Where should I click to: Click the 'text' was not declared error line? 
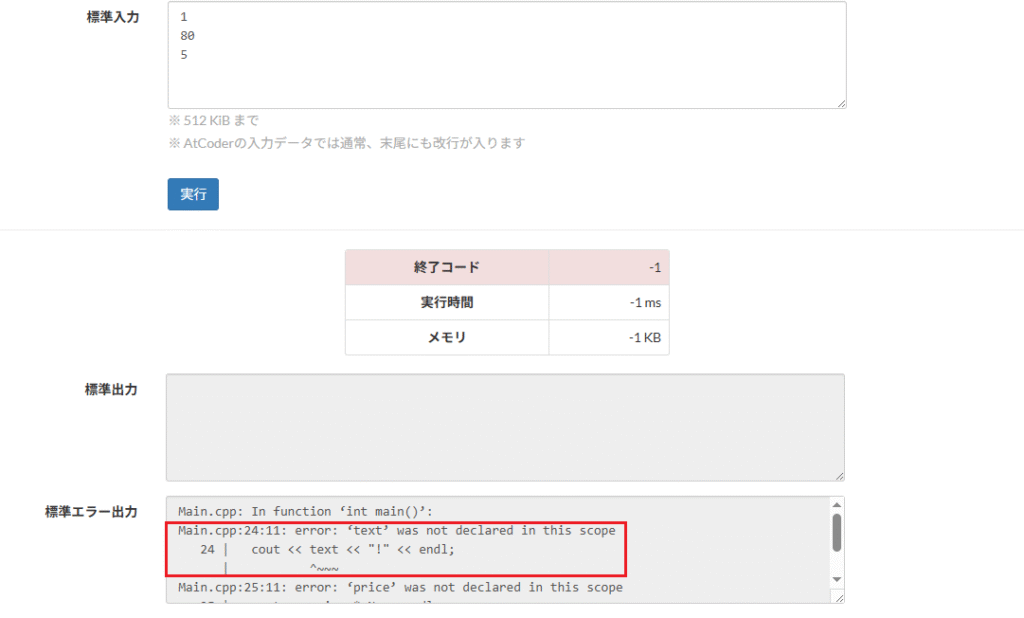(x=397, y=531)
